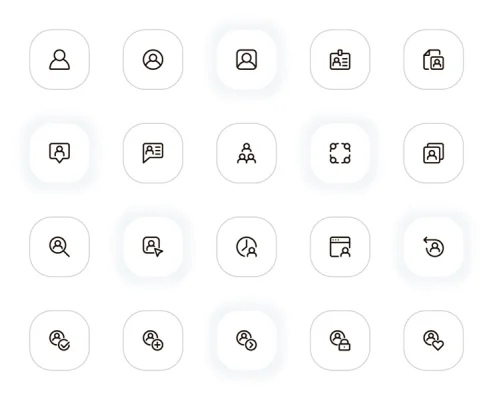Viewport: 493px width, 400px height.
Task: Select the clock with user icon
Action: click(x=246, y=247)
